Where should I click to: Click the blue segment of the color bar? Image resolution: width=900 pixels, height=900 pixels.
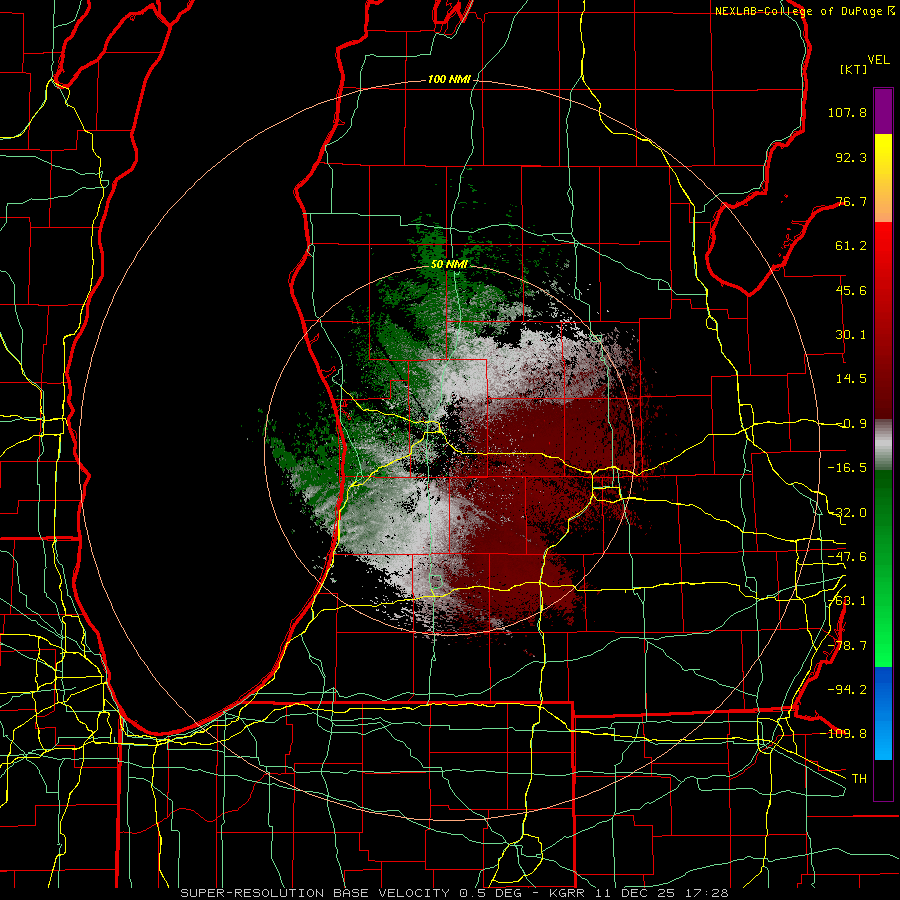[x=883, y=713]
